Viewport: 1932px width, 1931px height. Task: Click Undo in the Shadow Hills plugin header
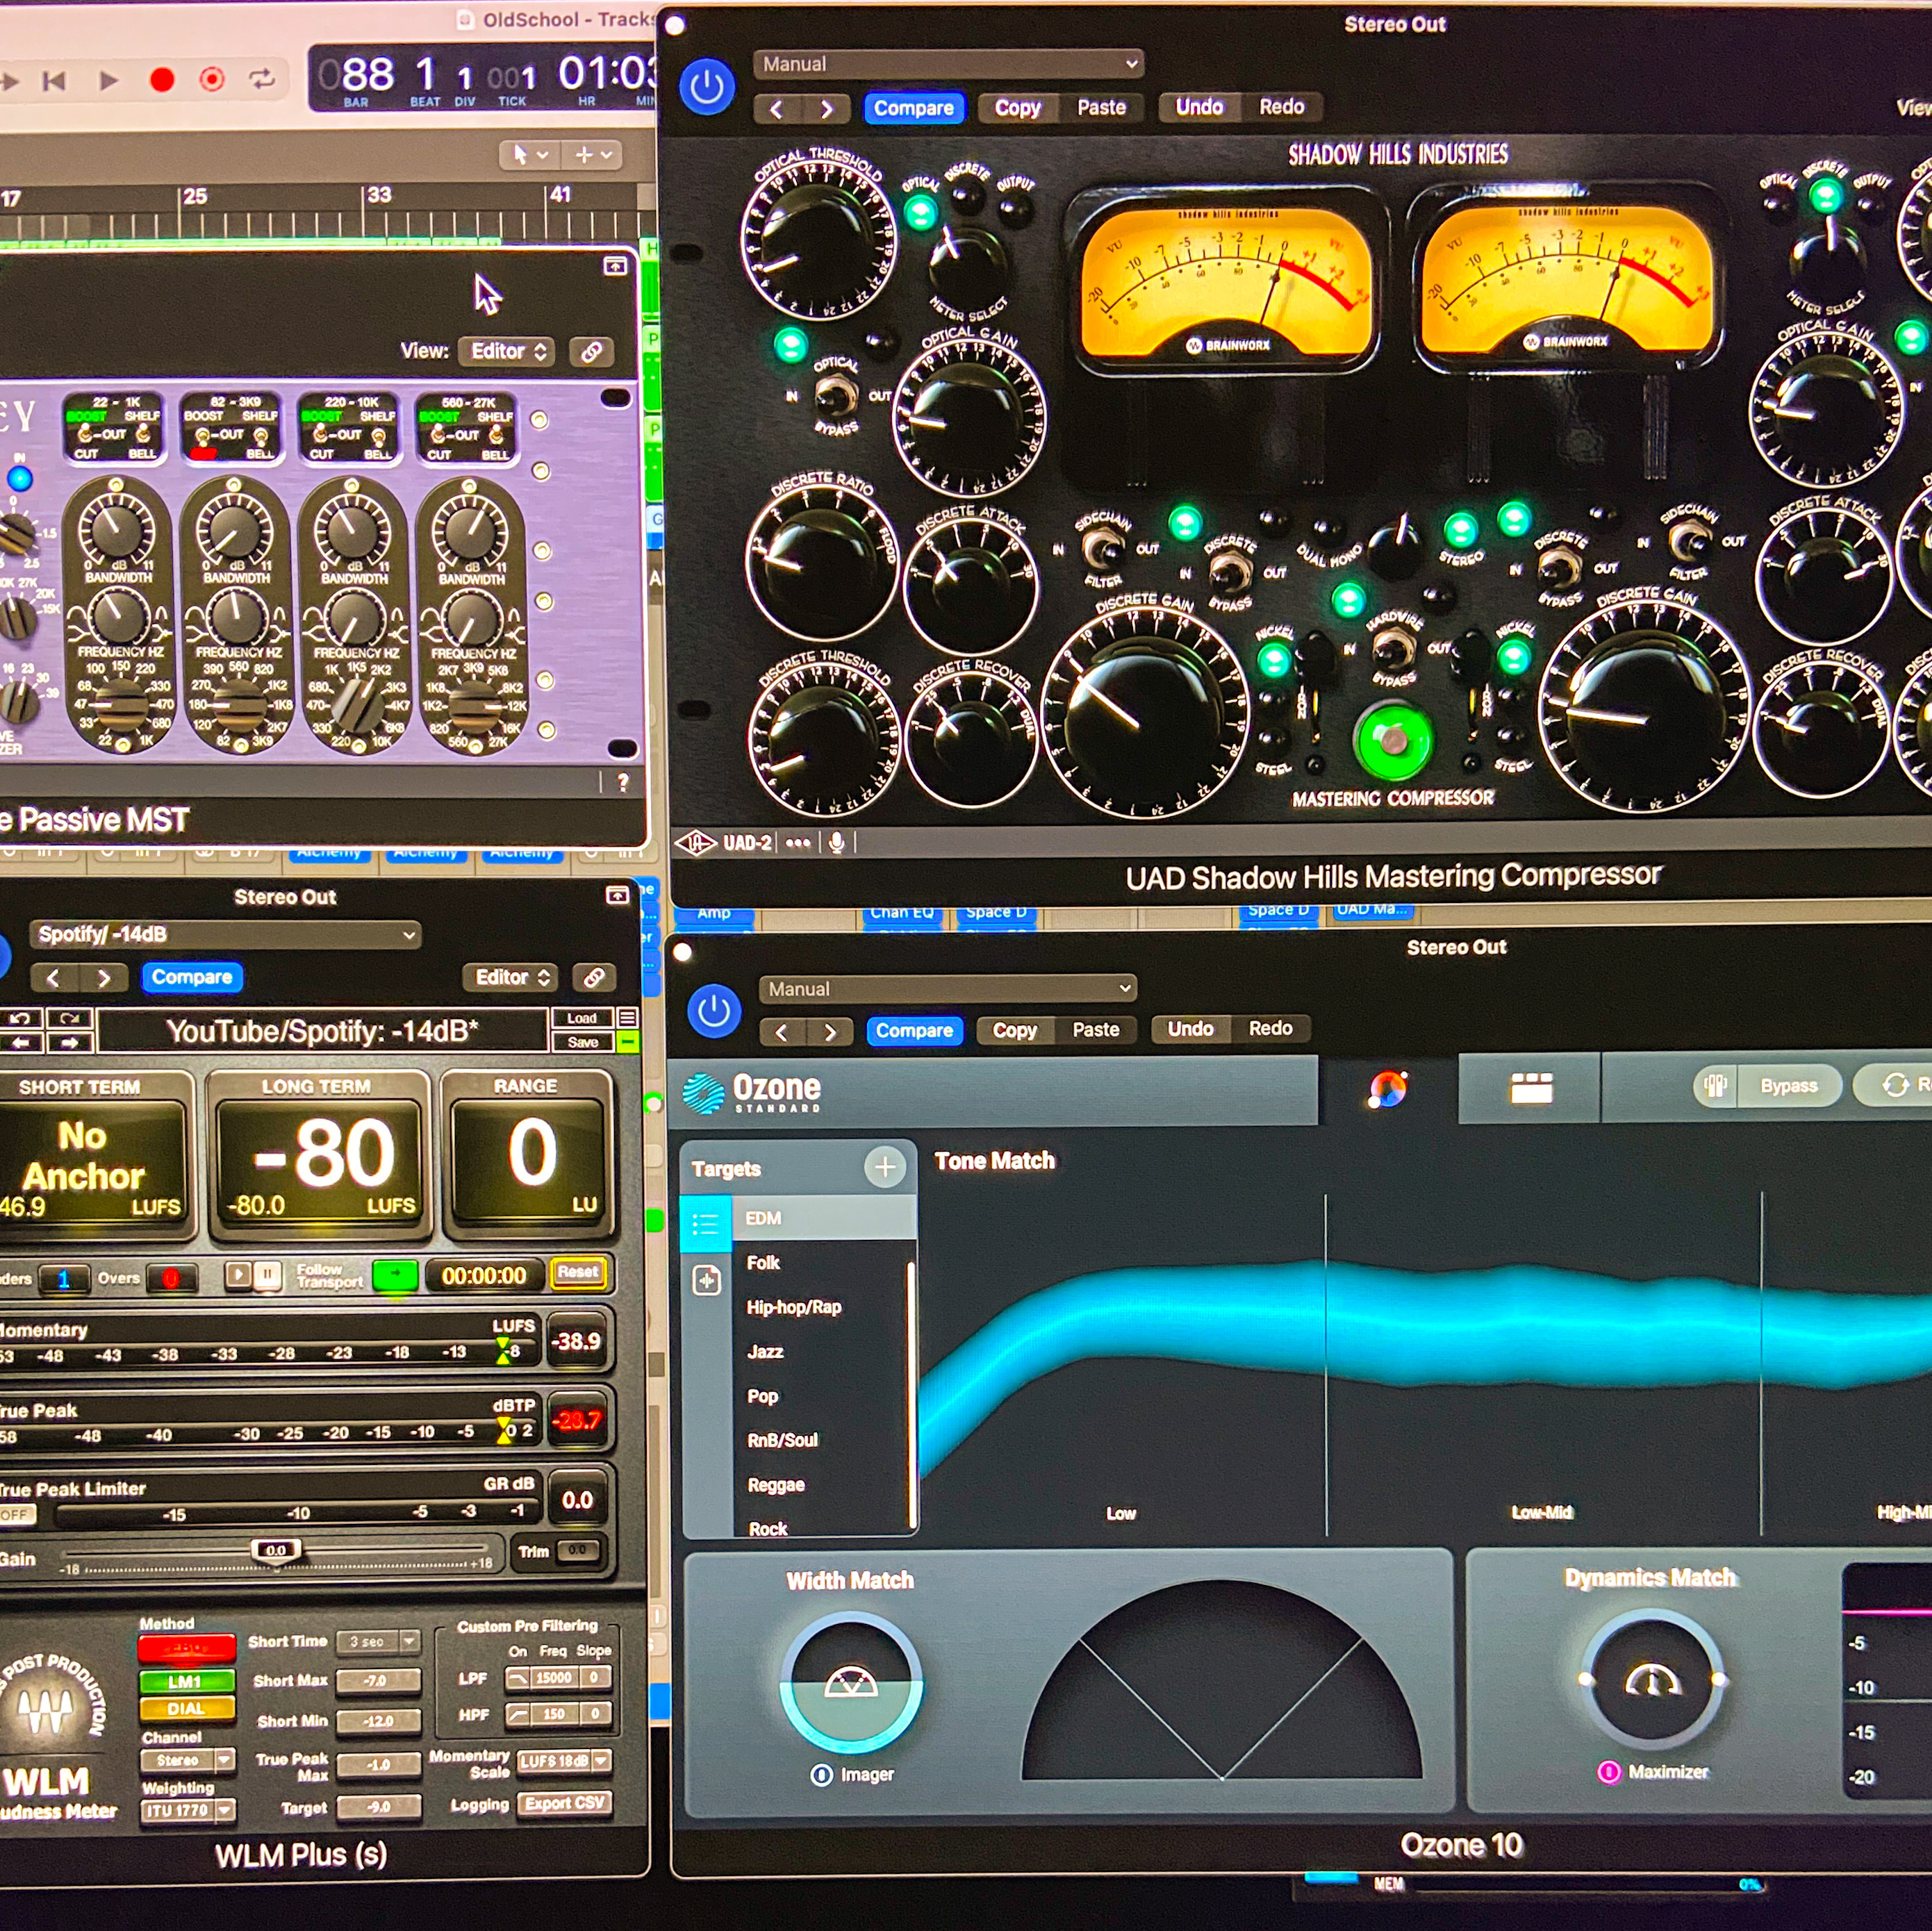(x=1199, y=107)
